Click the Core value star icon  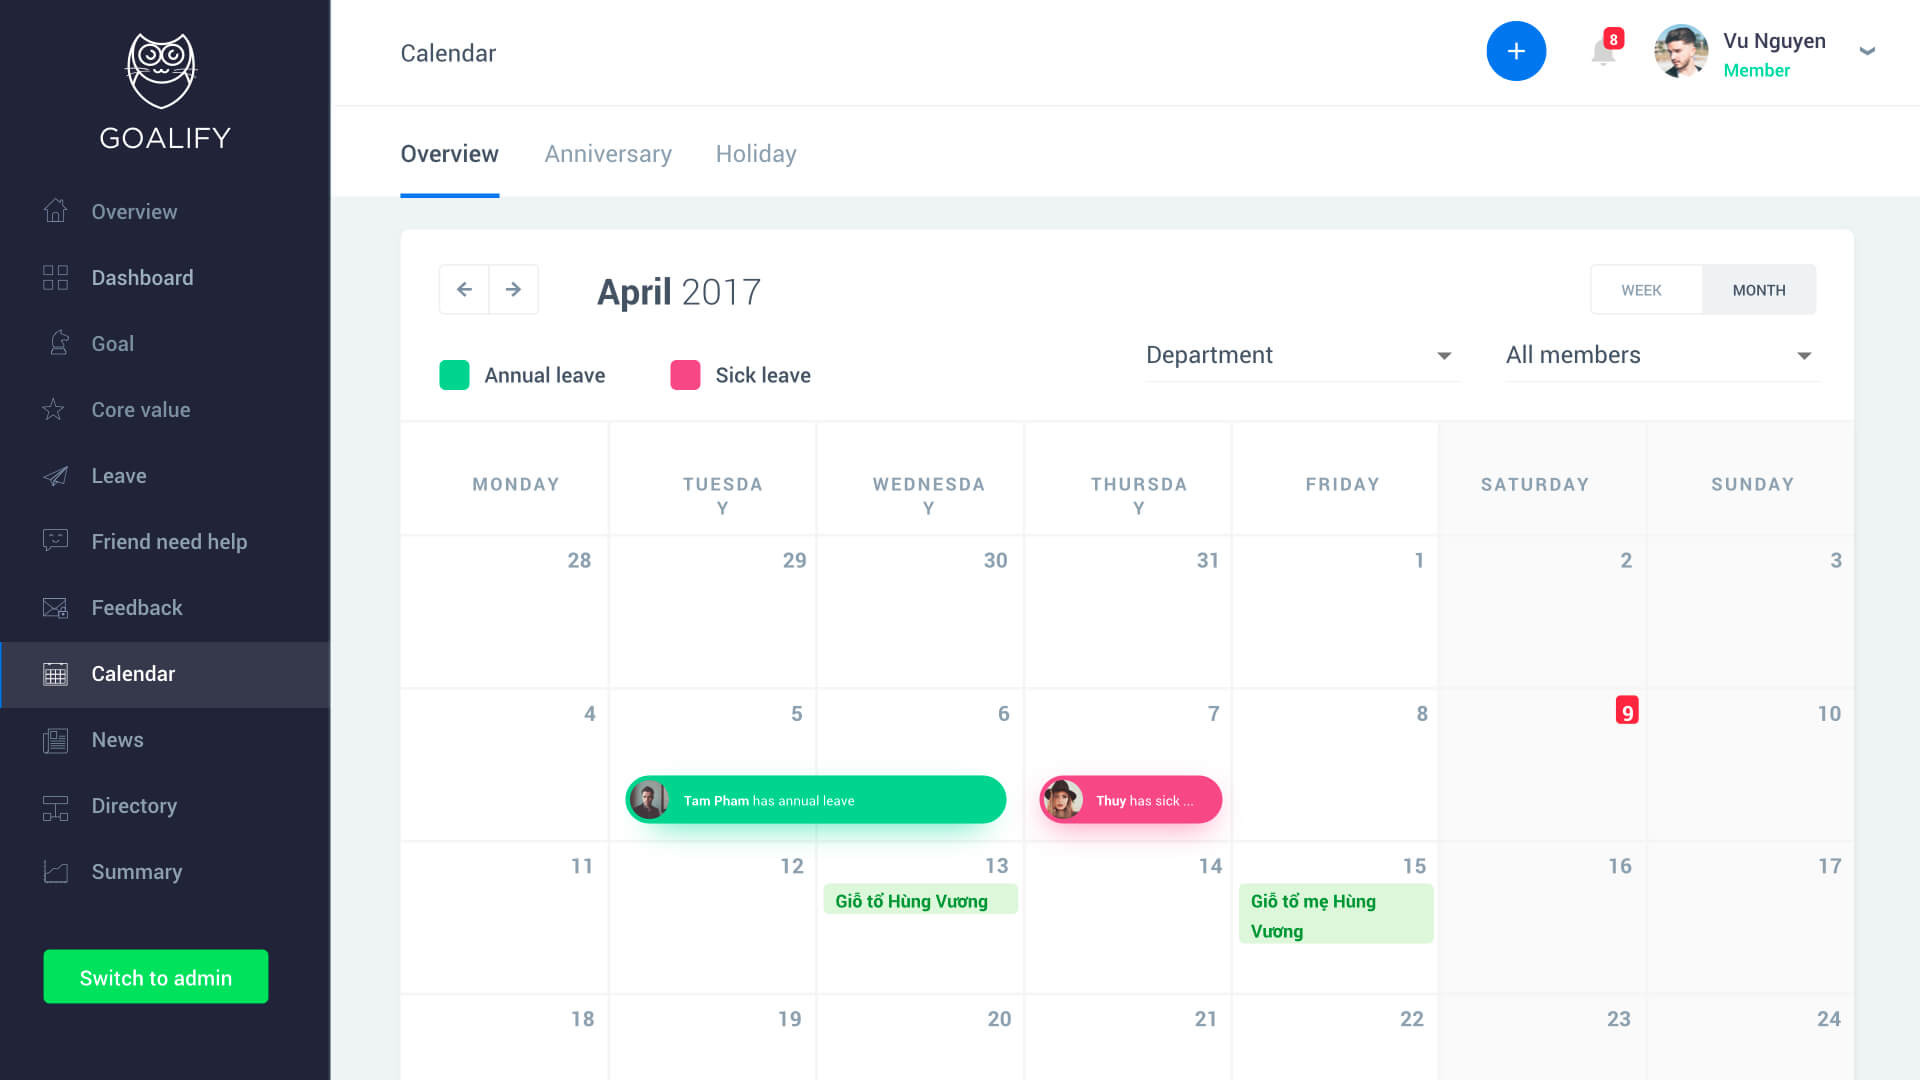tap(54, 409)
